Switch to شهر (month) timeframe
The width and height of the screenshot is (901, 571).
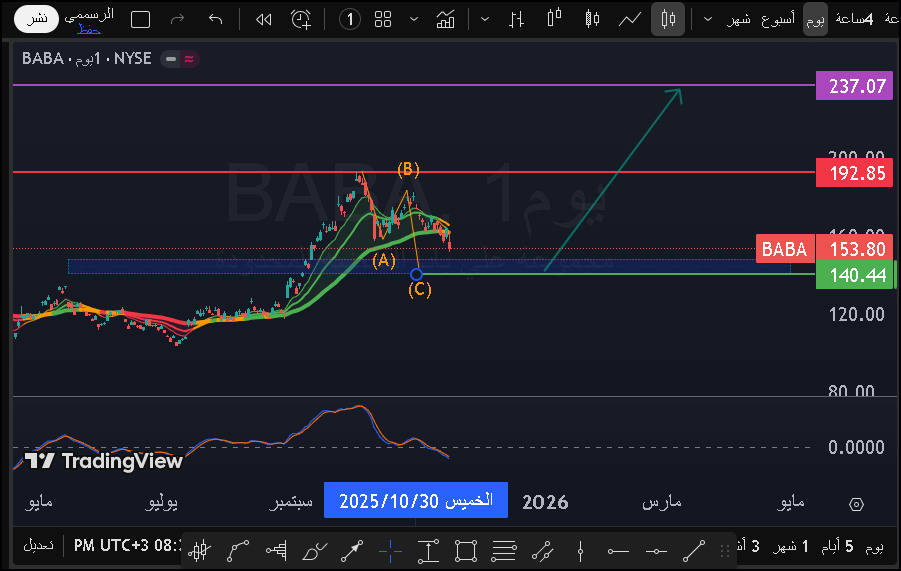[738, 20]
